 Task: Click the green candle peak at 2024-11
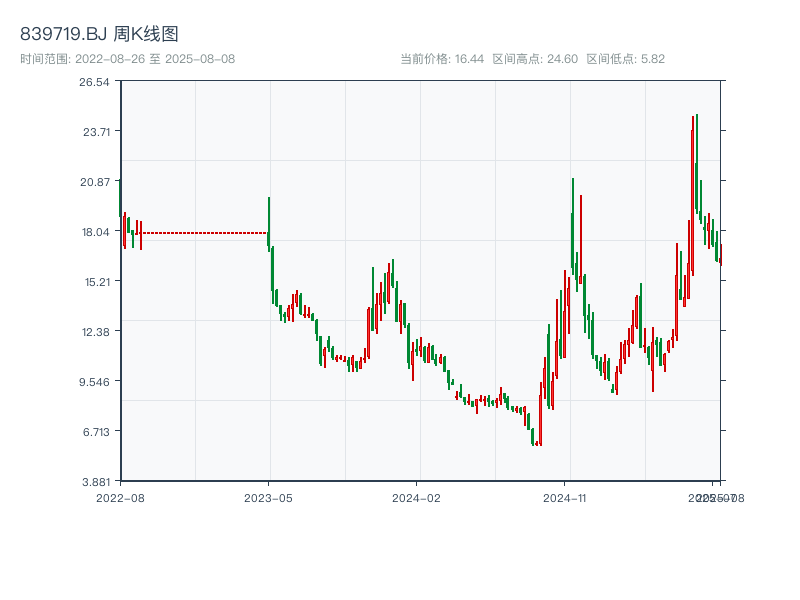tap(572, 227)
